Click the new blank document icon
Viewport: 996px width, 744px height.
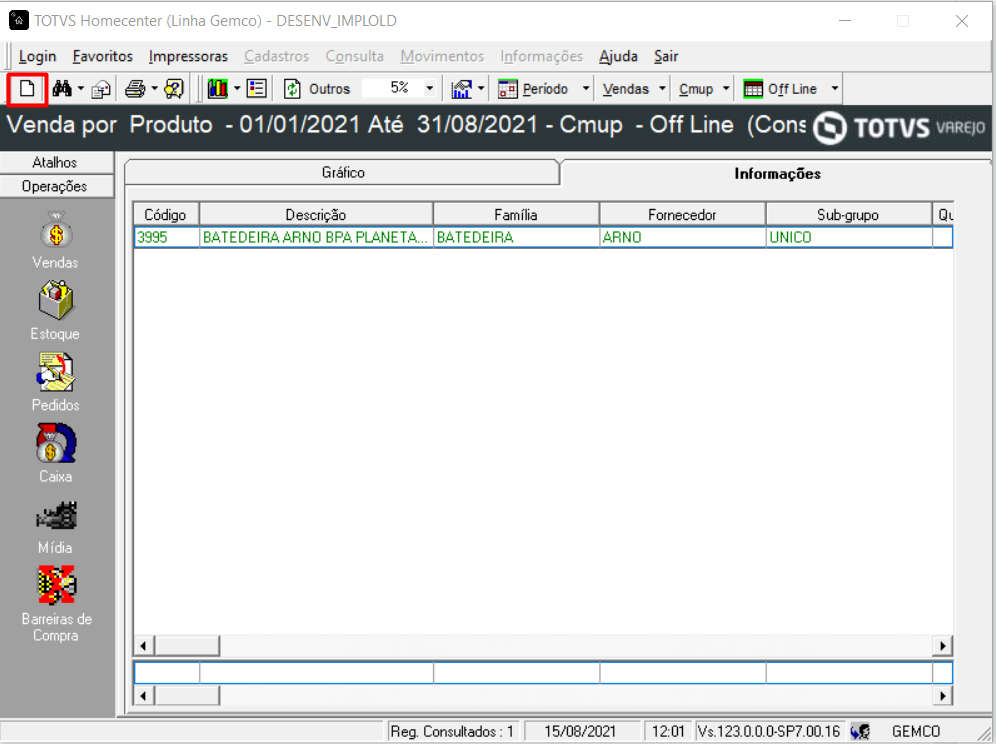tap(27, 89)
